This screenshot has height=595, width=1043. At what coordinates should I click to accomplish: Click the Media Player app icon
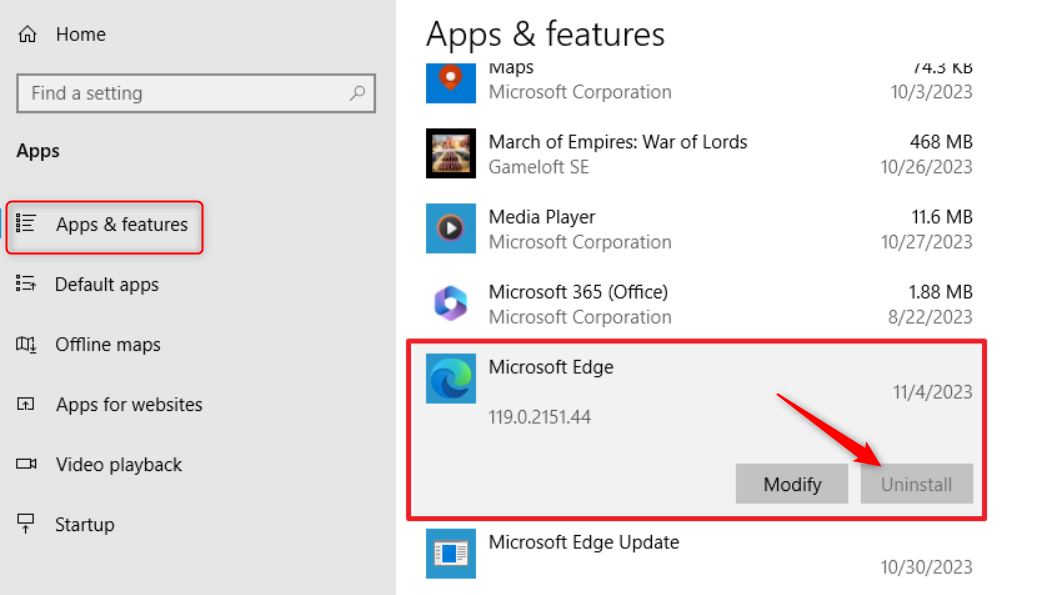(x=451, y=229)
